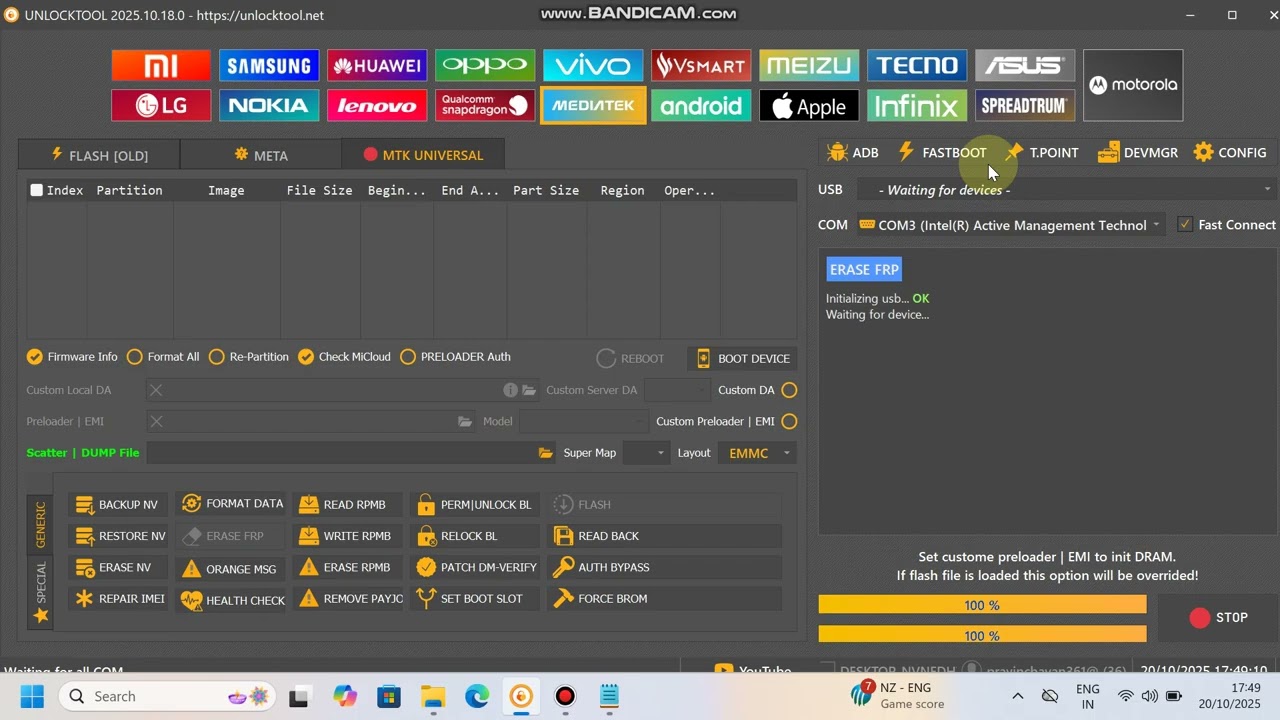Select the Motorola brand logo
The image size is (1280, 720).
pos(1133,85)
